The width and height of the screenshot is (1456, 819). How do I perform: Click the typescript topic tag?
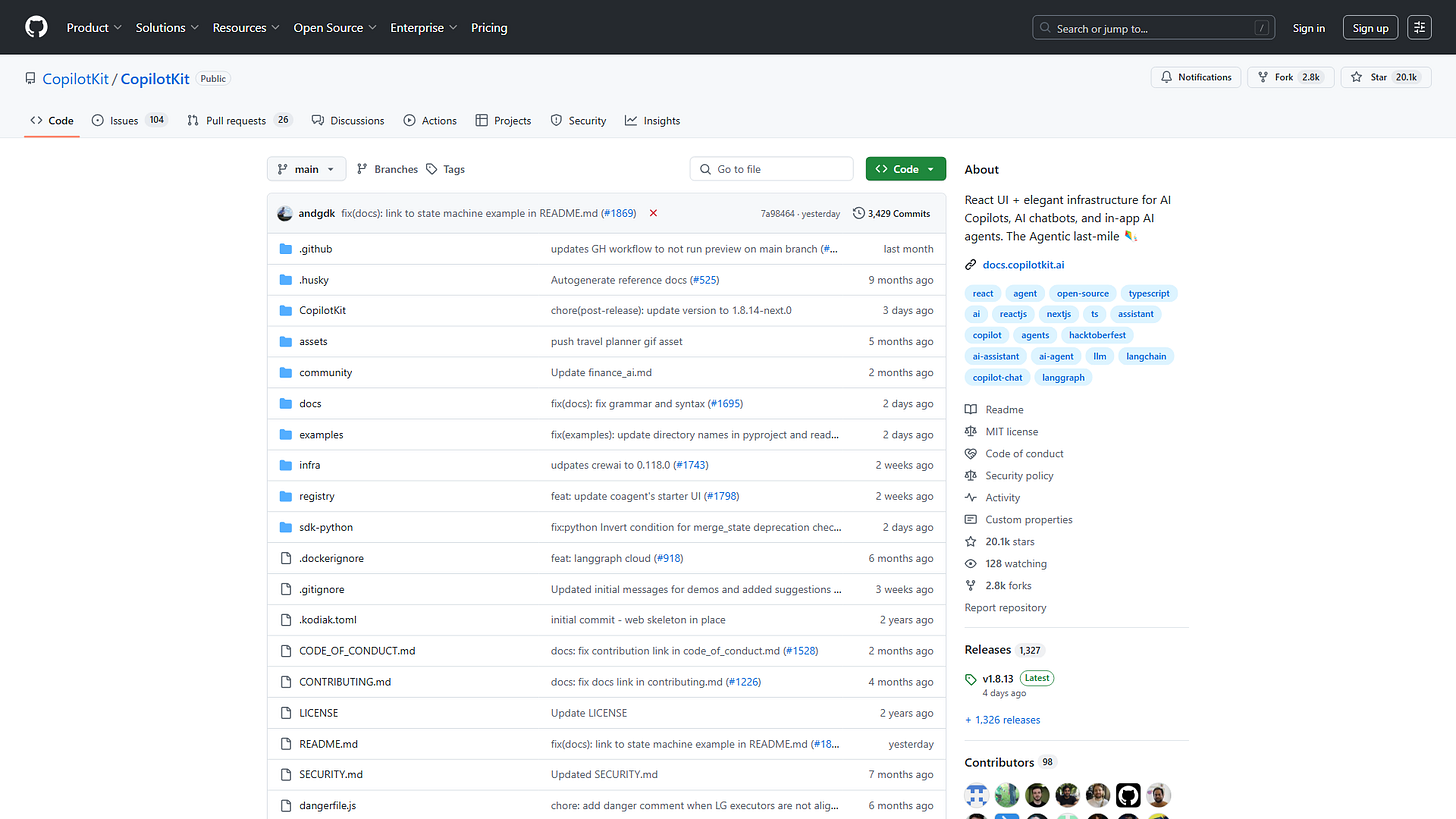1149,293
